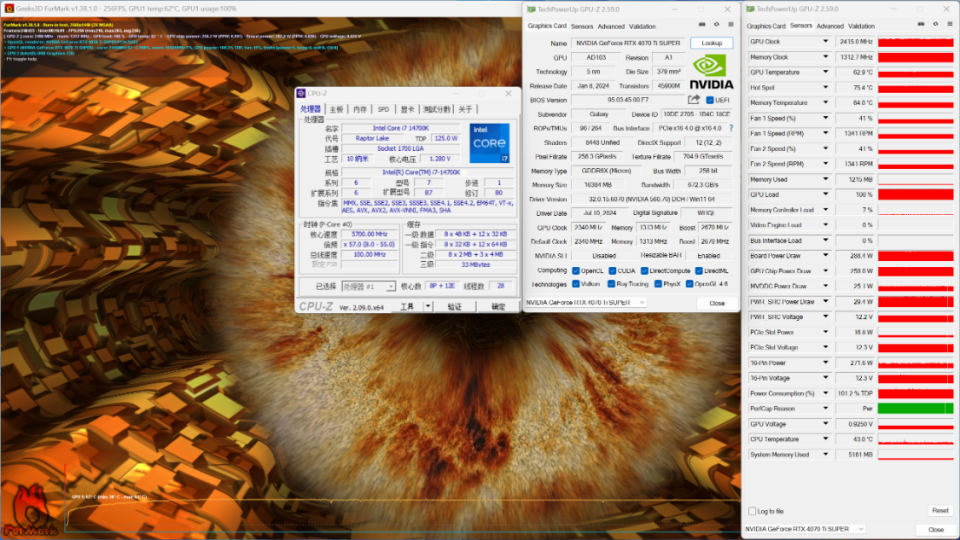
Task: Toggle the PhysX checkbox
Action: pos(658,284)
